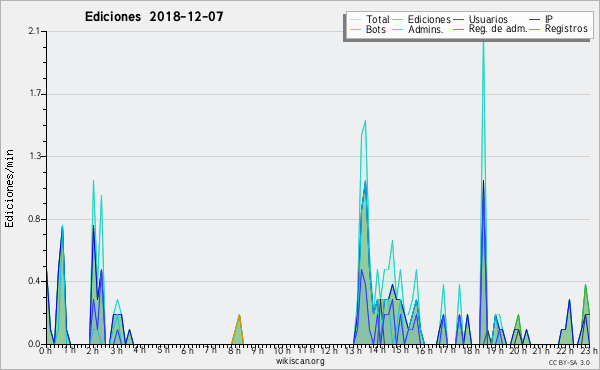Click the '8 h' x-axis label

pos(234,350)
